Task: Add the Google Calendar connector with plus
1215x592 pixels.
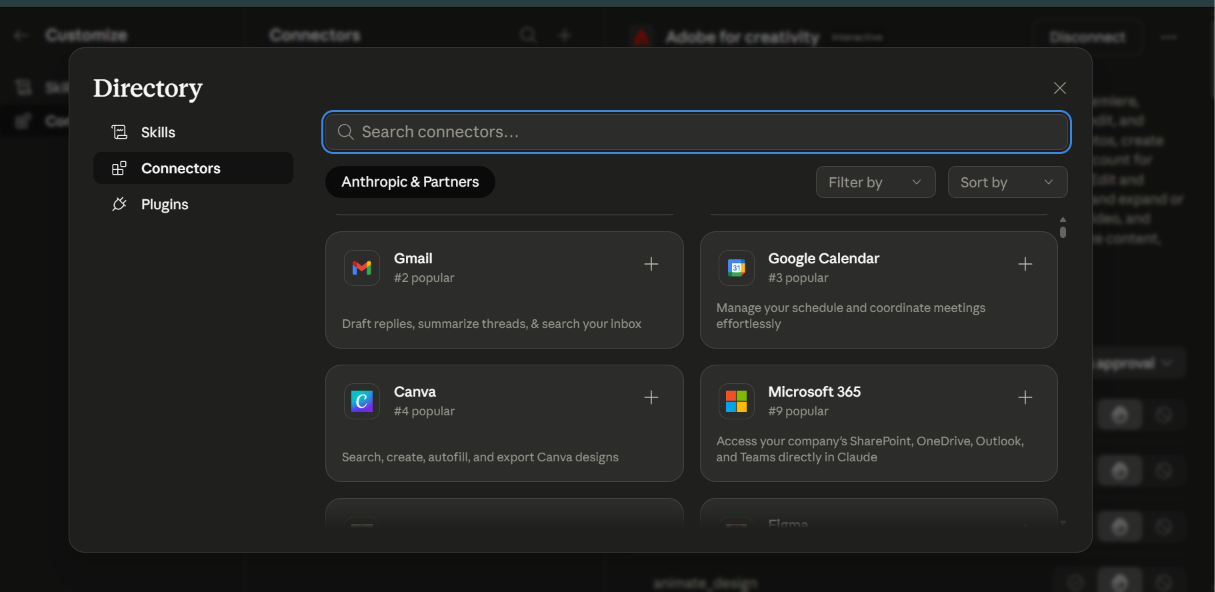Action: tap(1025, 264)
